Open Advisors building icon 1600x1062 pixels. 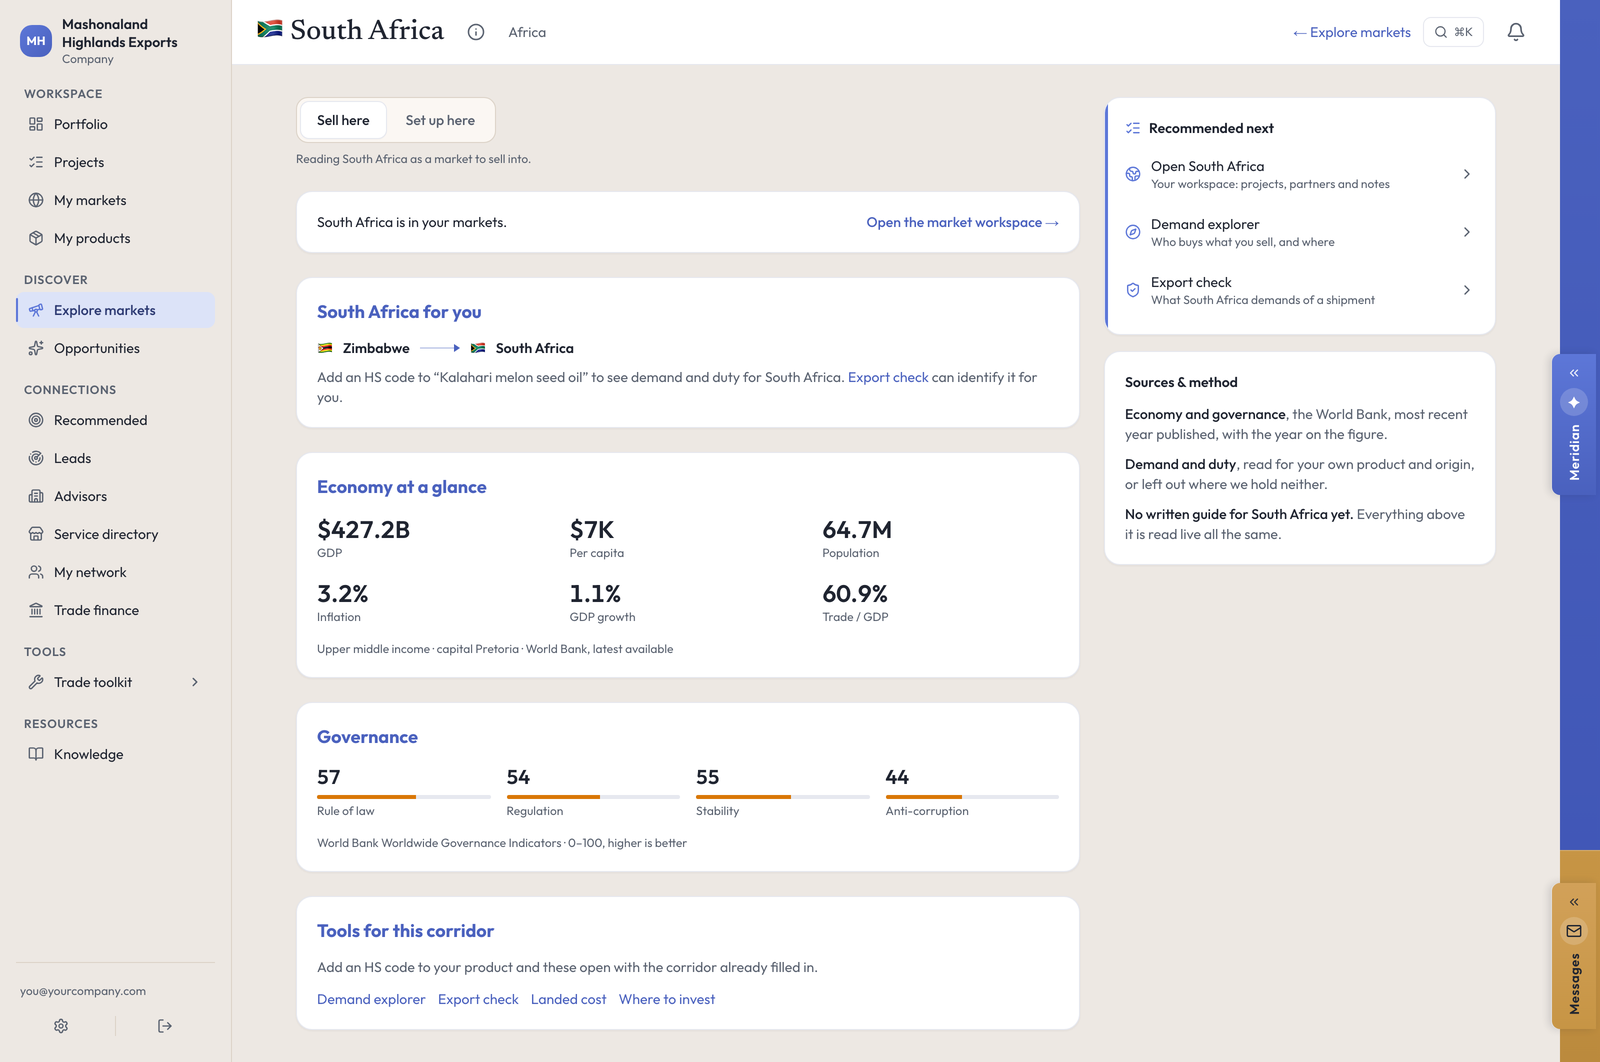36,496
